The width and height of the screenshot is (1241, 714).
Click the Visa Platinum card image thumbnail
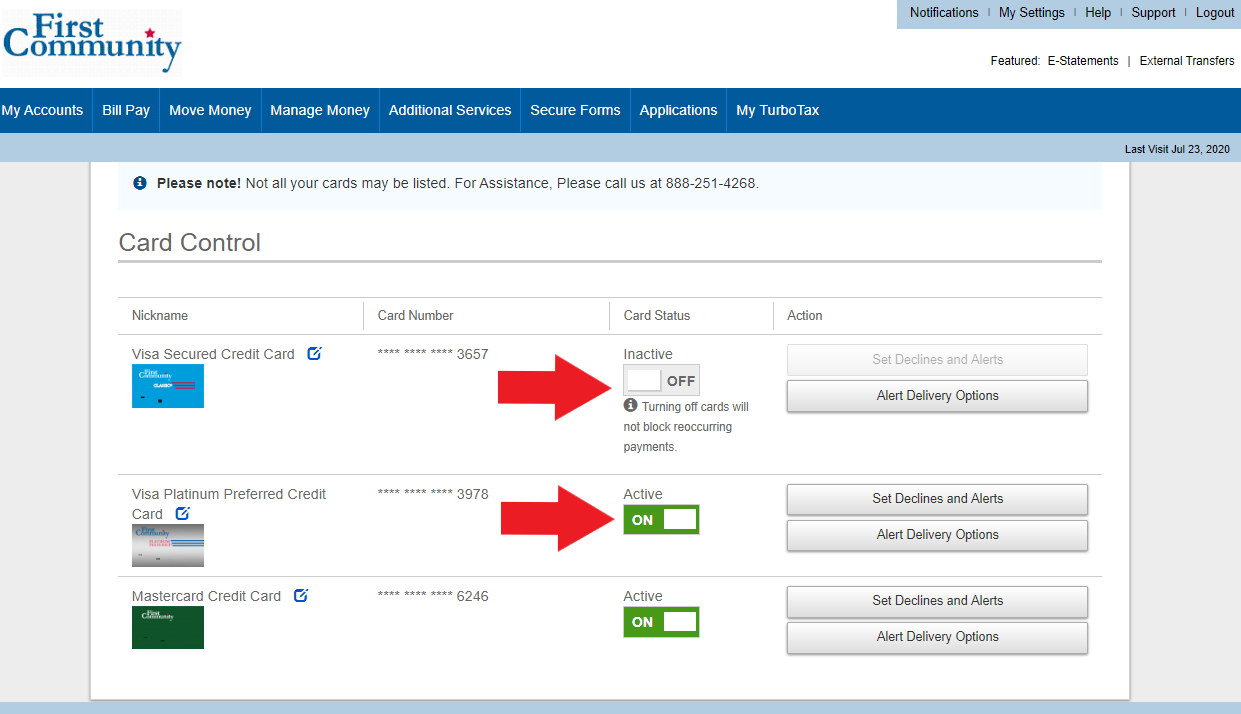coord(168,546)
